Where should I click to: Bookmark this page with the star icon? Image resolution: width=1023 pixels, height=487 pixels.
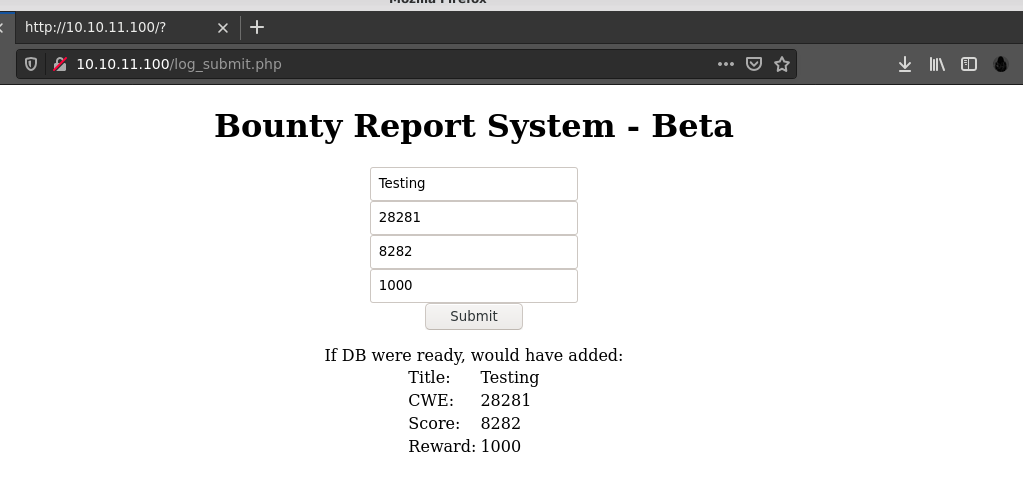tap(782, 64)
